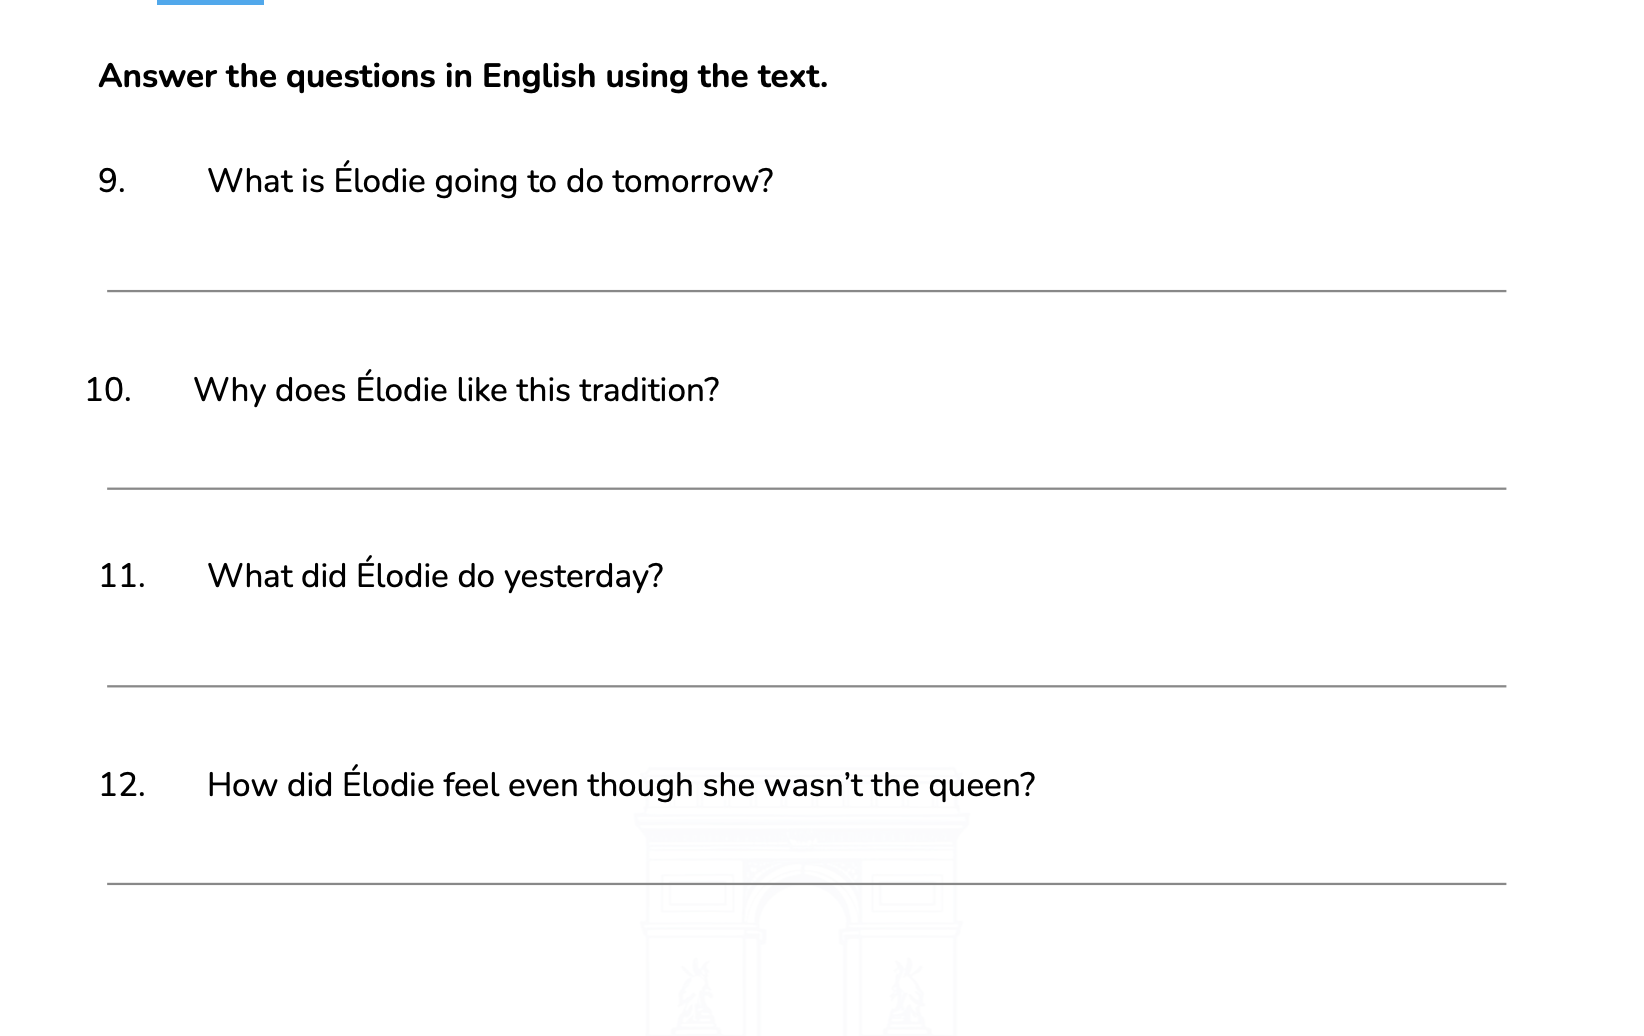Click the question number 10

pos(108,390)
